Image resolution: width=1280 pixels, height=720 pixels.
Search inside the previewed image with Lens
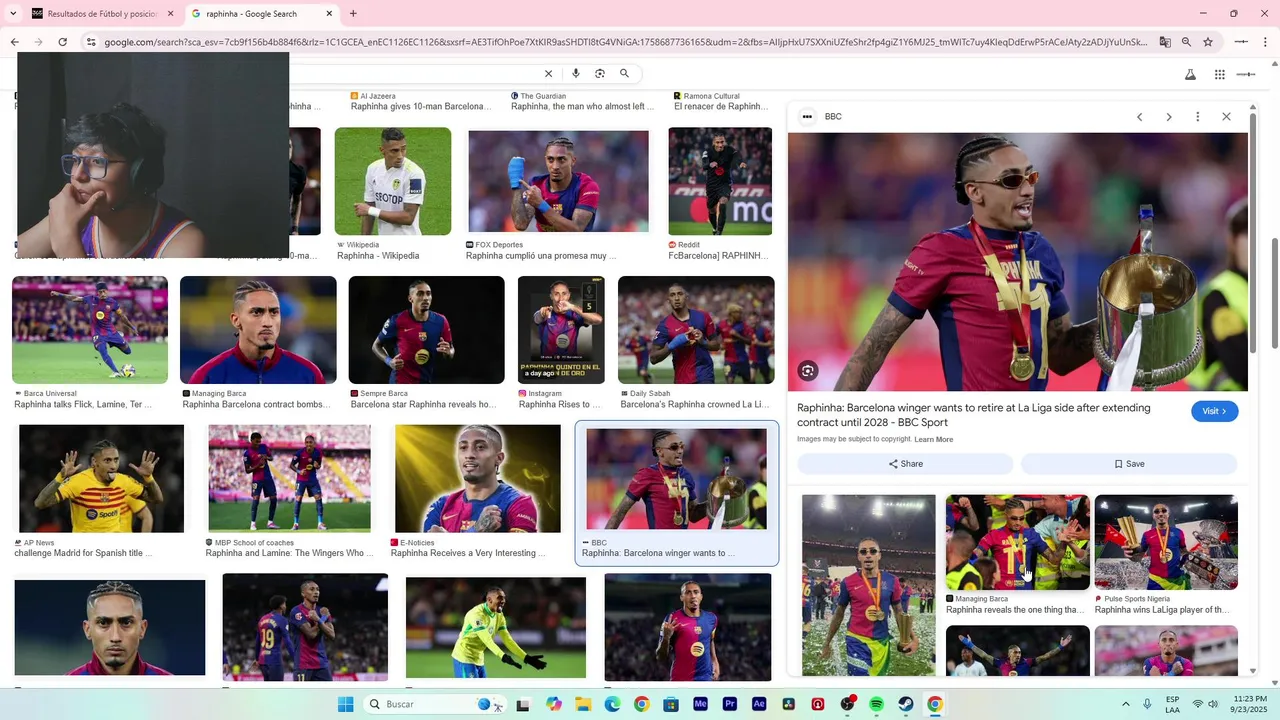coord(808,371)
